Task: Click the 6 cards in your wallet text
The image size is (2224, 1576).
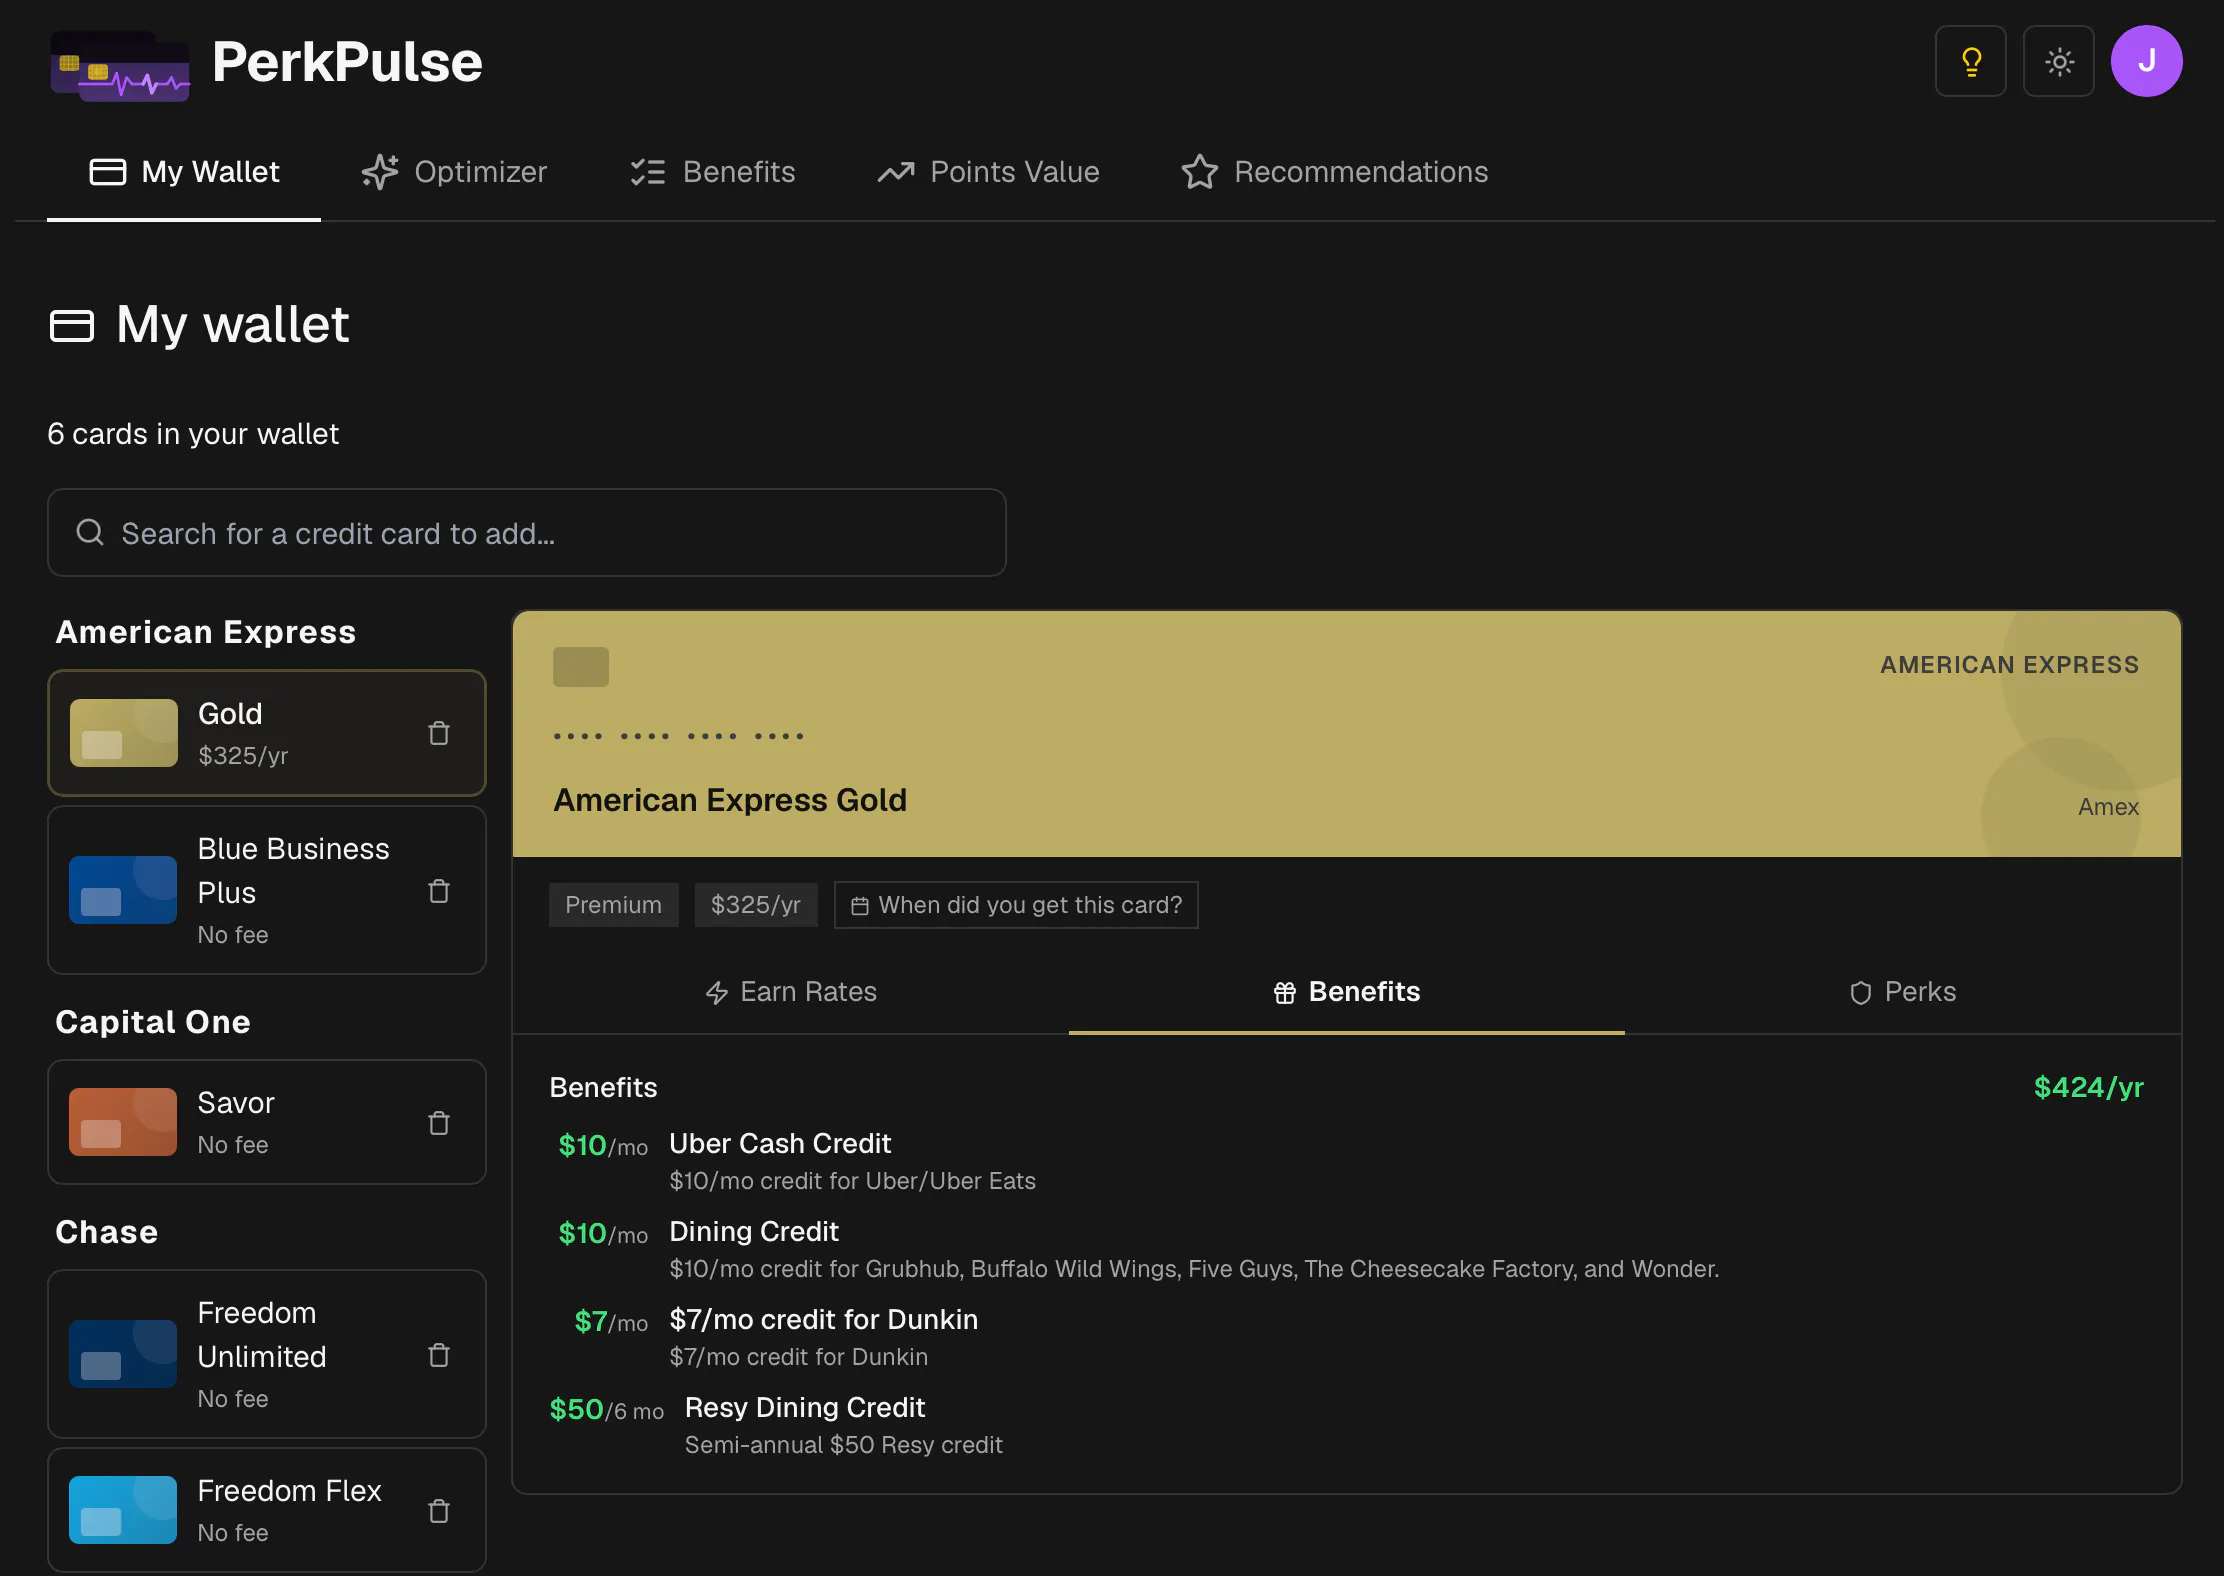Action: [193, 434]
